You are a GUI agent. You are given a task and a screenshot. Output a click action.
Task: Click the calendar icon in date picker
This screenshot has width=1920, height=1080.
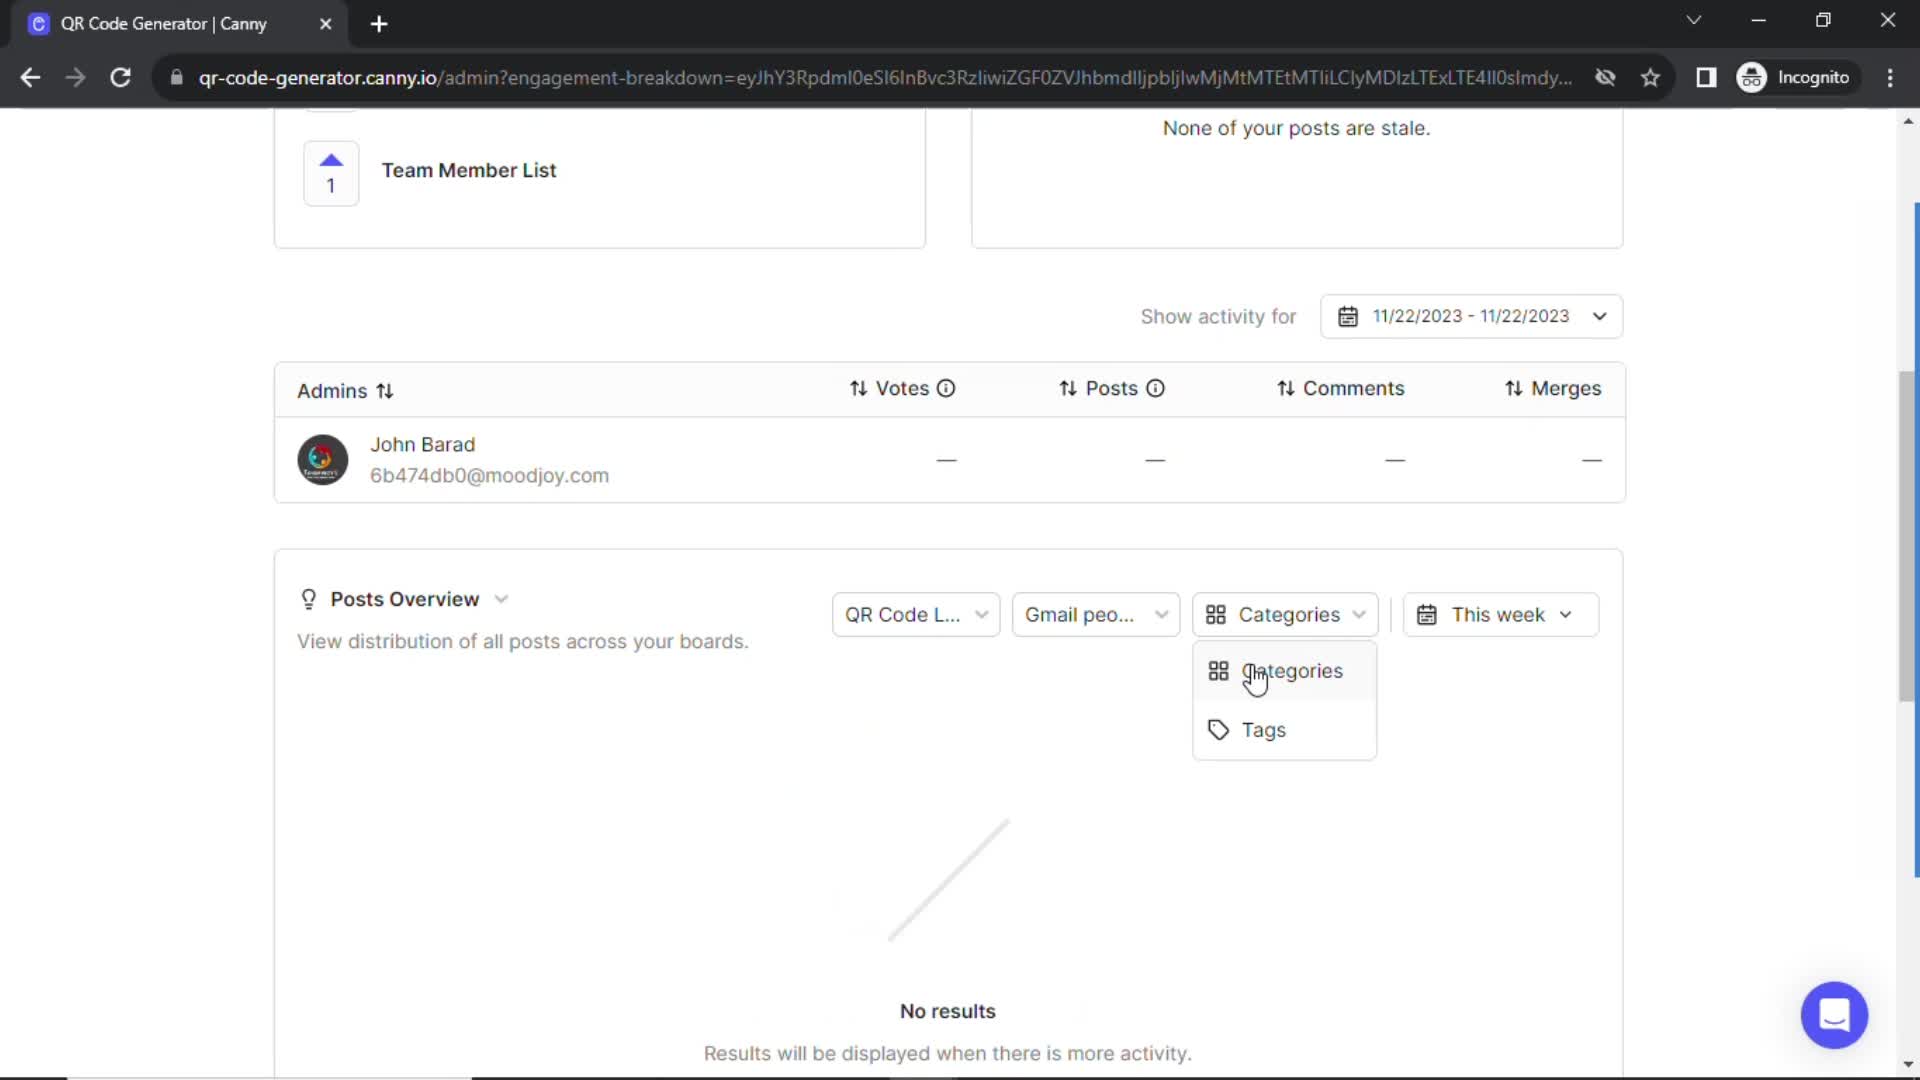(x=1349, y=316)
